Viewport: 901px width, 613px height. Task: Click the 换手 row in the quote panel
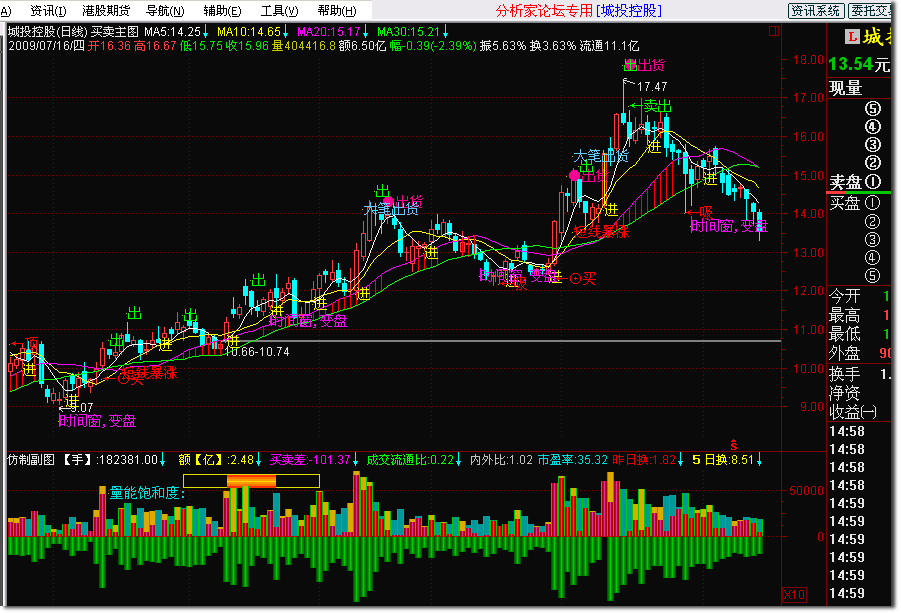pos(860,374)
